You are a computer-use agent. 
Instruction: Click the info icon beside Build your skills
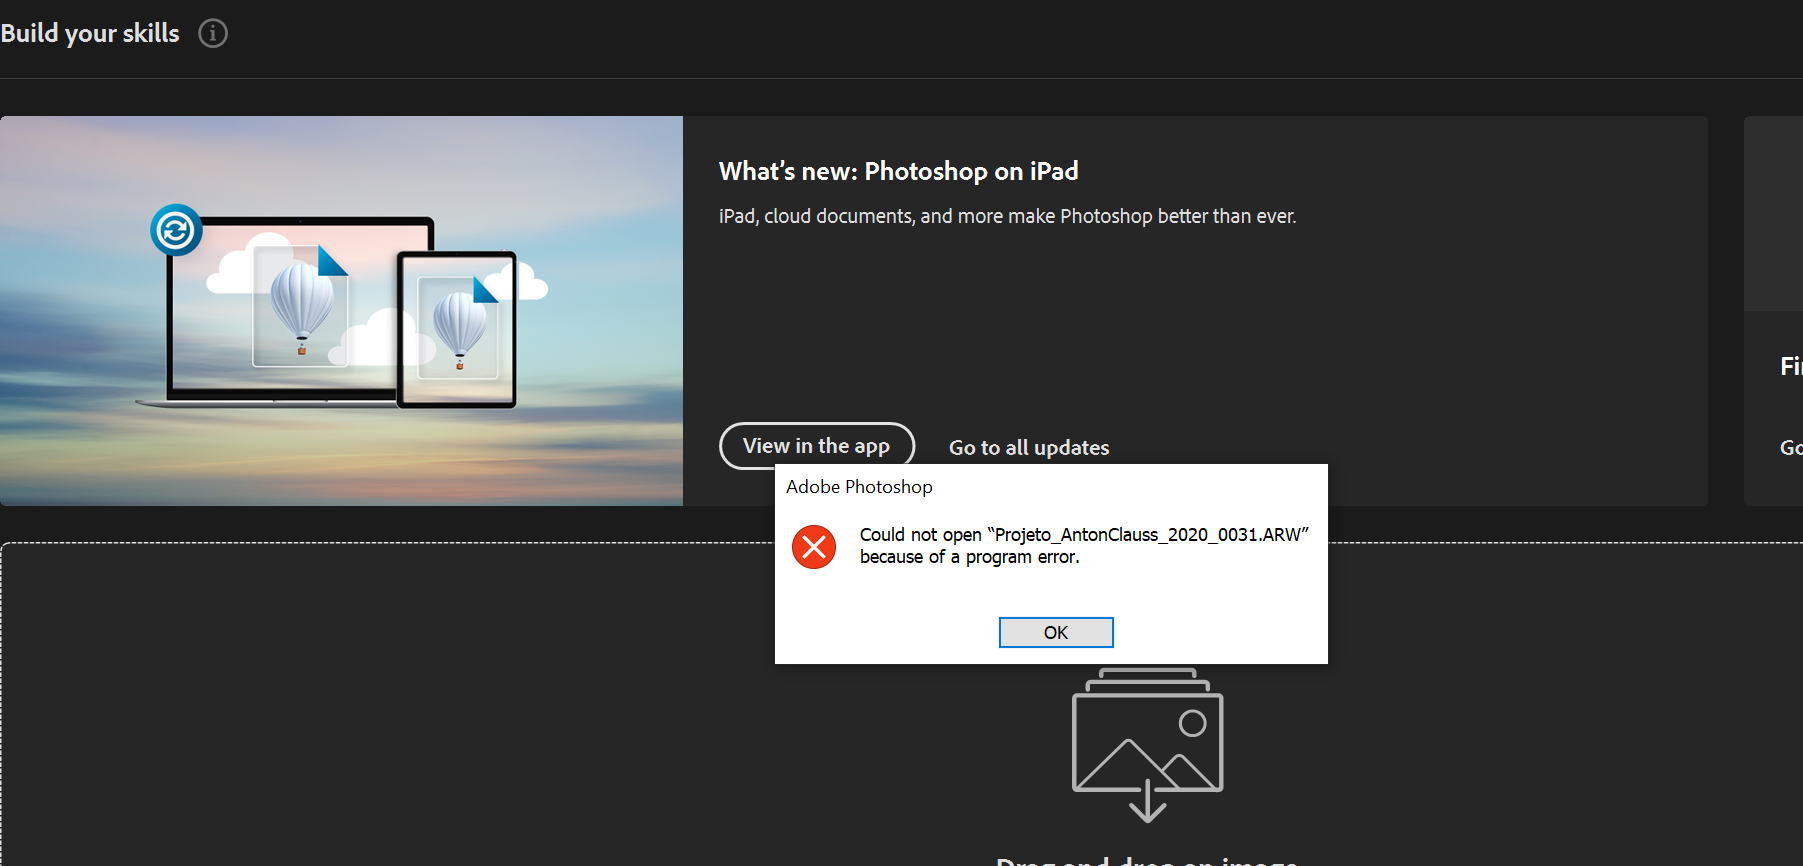coord(213,33)
